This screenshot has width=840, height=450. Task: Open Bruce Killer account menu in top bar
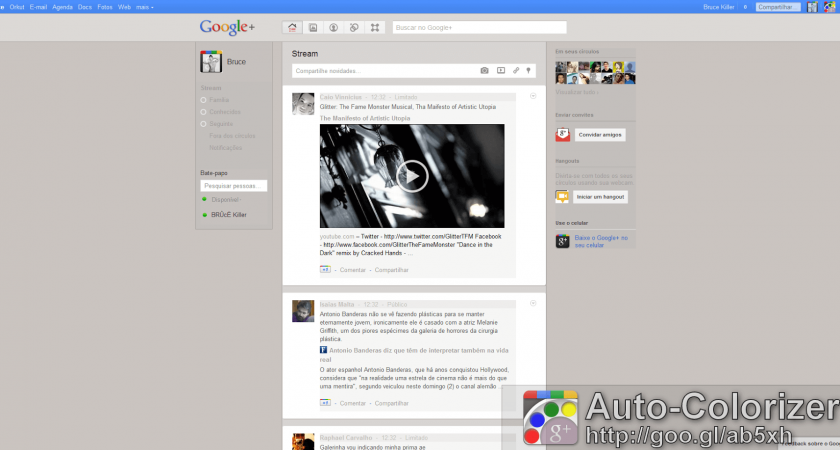[719, 7]
